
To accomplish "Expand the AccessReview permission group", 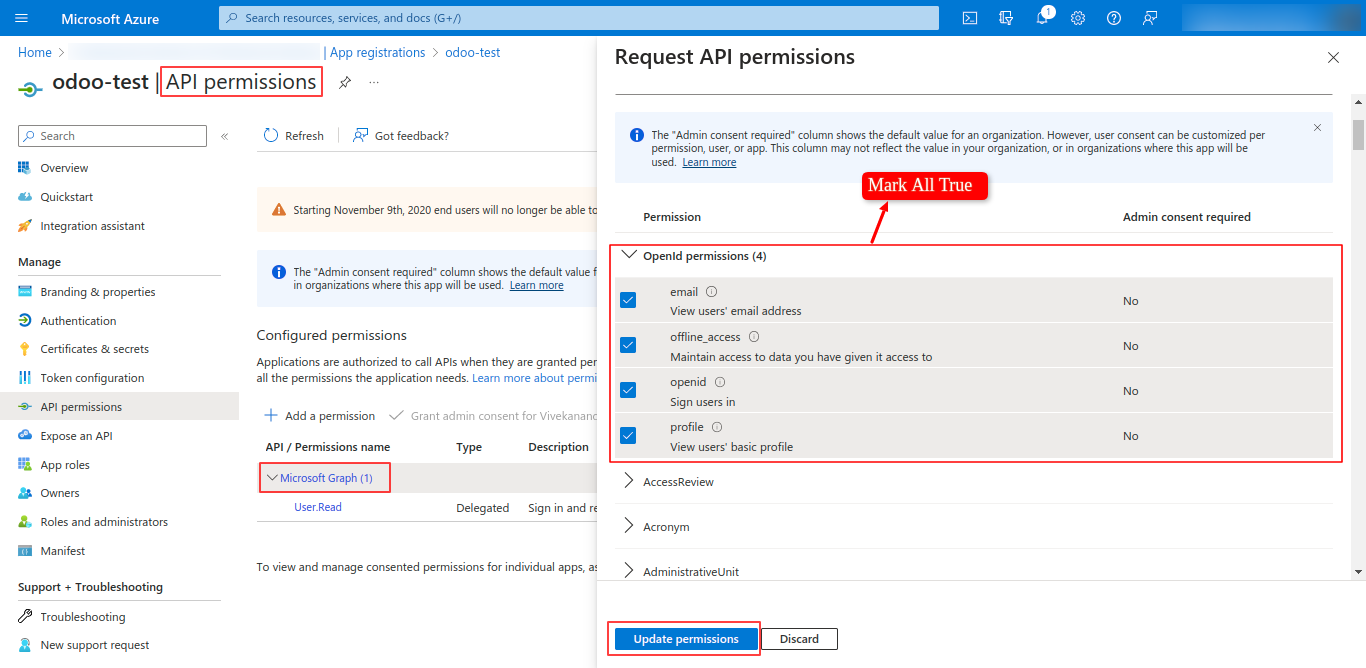I will tap(629, 481).
